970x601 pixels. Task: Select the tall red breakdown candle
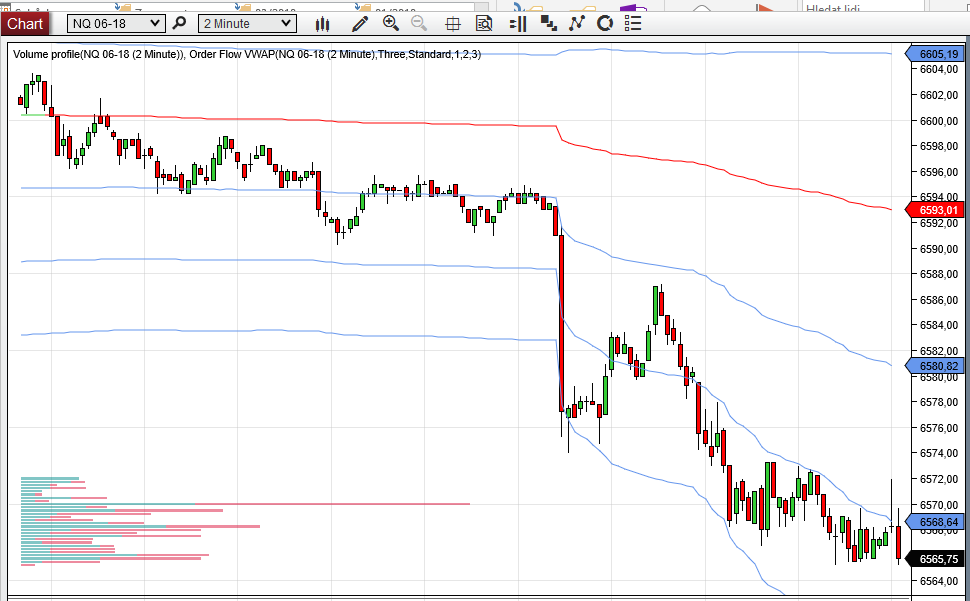pyautogui.click(x=562, y=322)
